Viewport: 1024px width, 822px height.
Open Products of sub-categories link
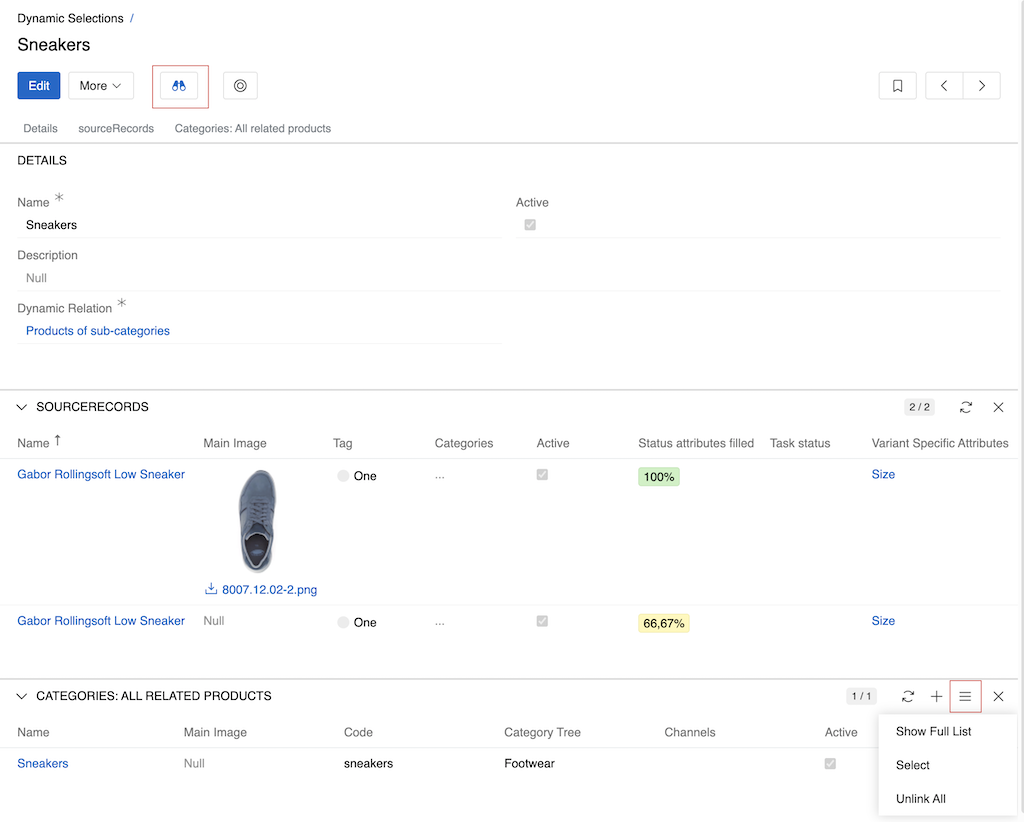pyautogui.click(x=98, y=331)
